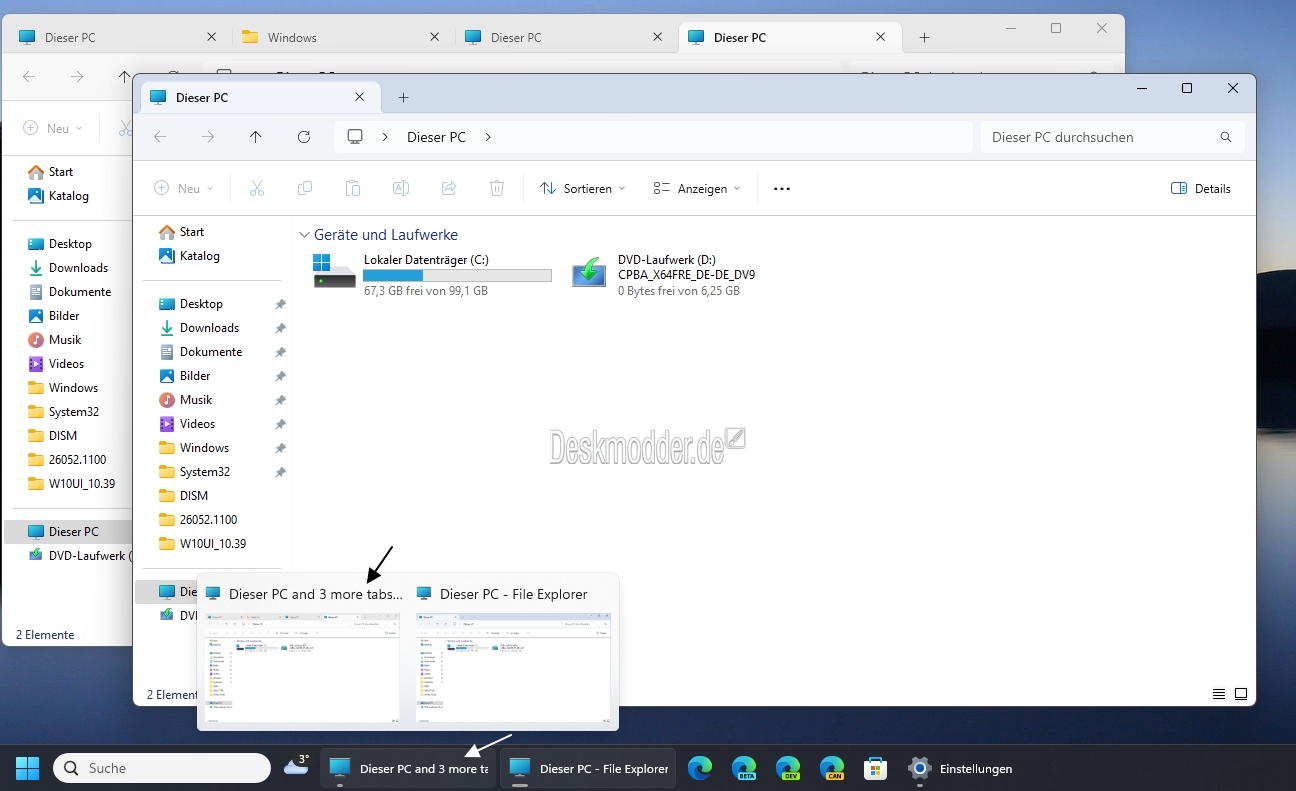Select Dieser PC in background window navigation pane
This screenshot has height=791, width=1296.
(68, 531)
